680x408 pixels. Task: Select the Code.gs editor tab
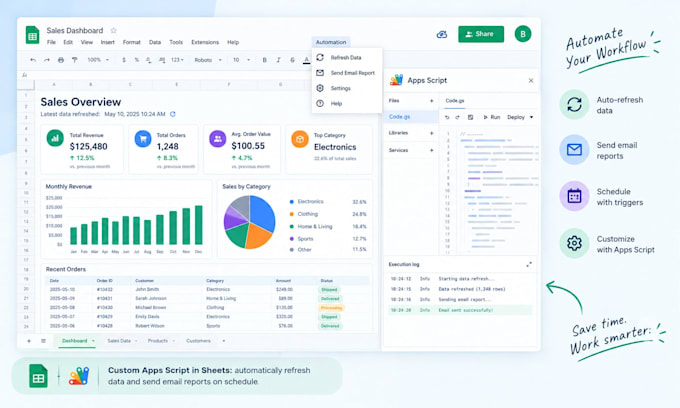point(454,101)
